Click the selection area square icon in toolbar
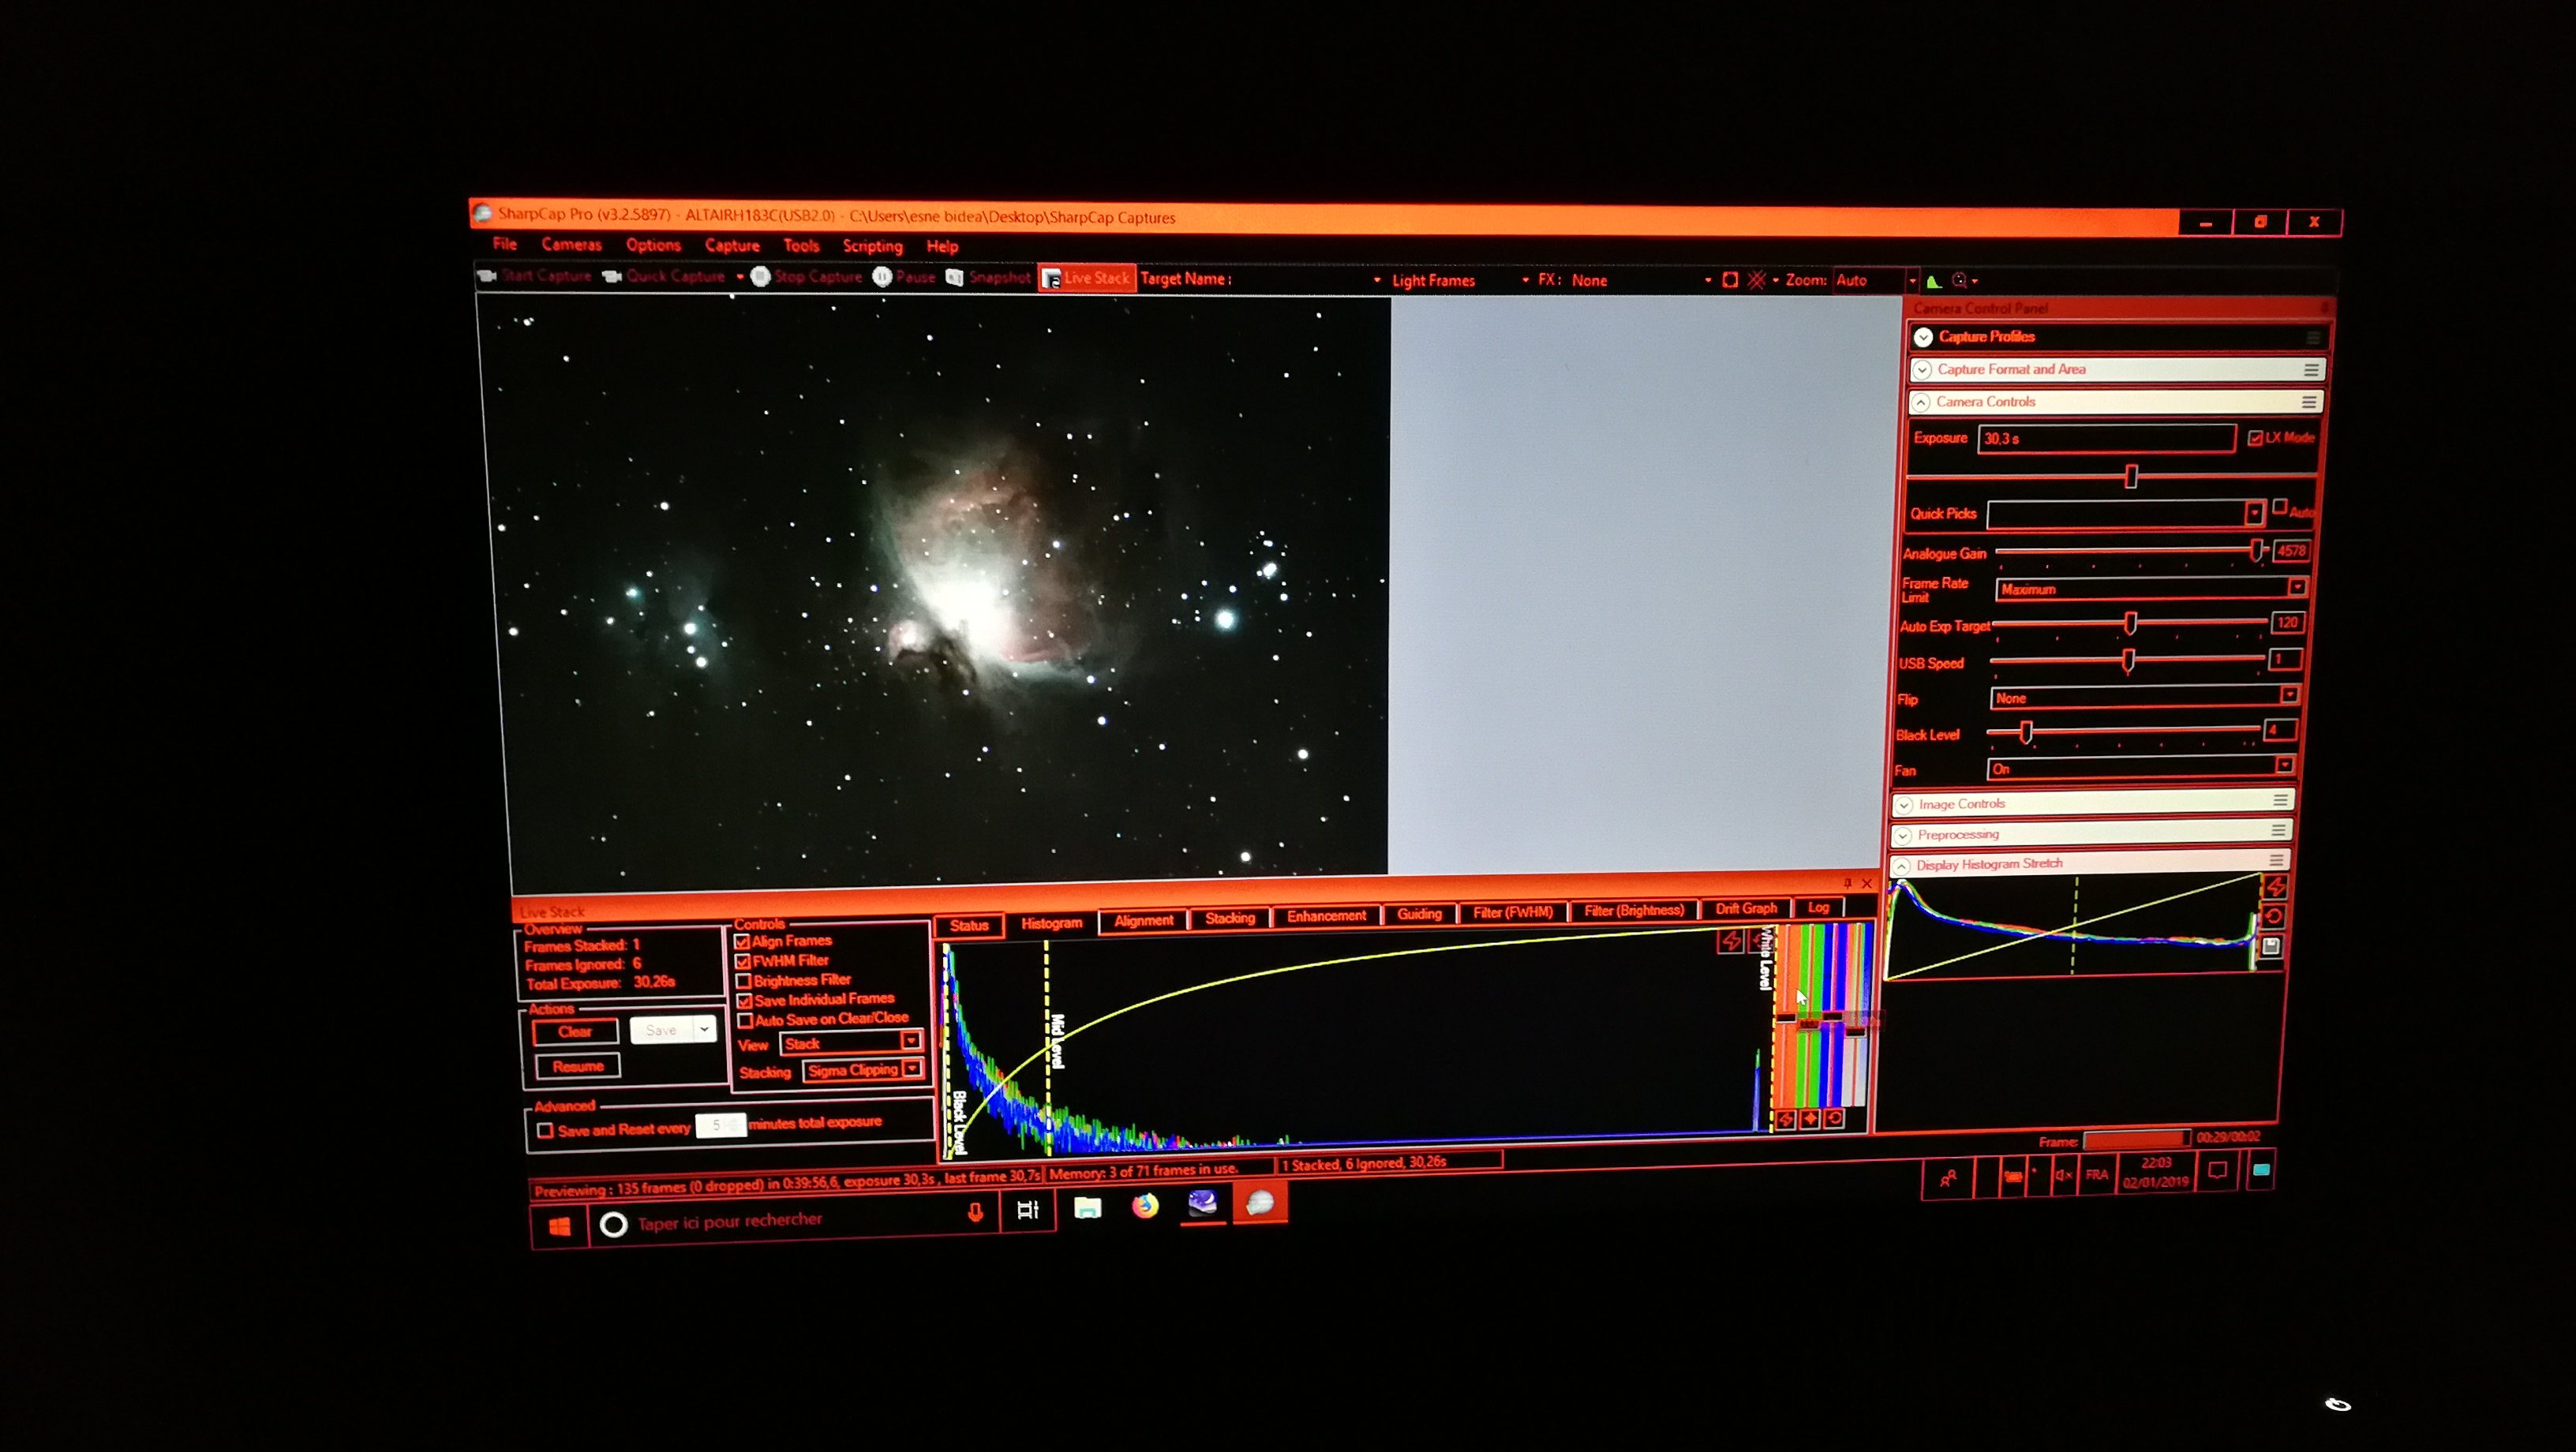 click(1730, 280)
